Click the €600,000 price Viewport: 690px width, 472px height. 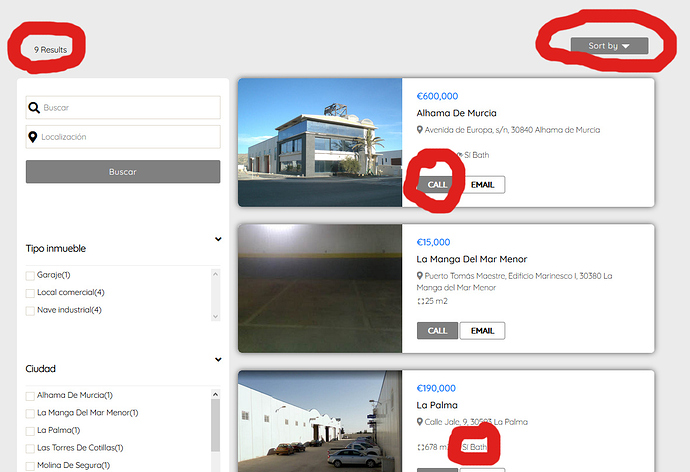pyautogui.click(x=437, y=96)
